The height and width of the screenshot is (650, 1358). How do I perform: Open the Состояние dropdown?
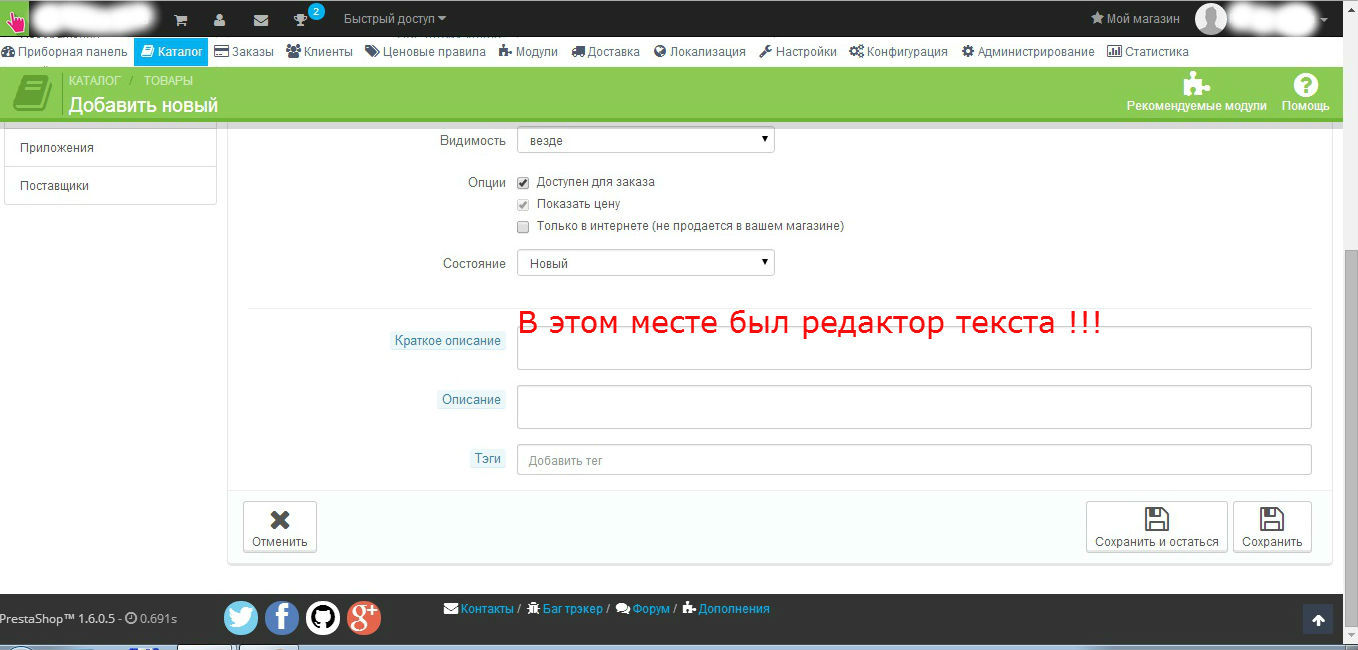(645, 263)
